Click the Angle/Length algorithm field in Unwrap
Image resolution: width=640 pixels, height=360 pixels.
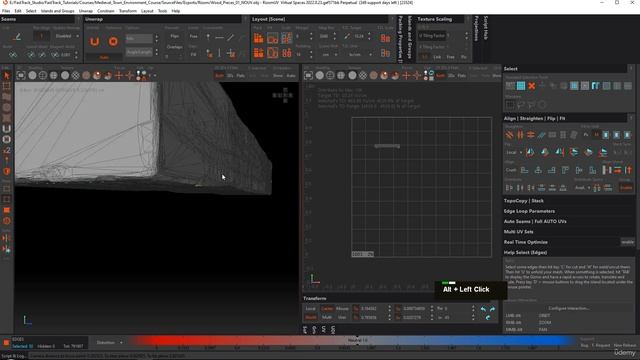pos(139,52)
